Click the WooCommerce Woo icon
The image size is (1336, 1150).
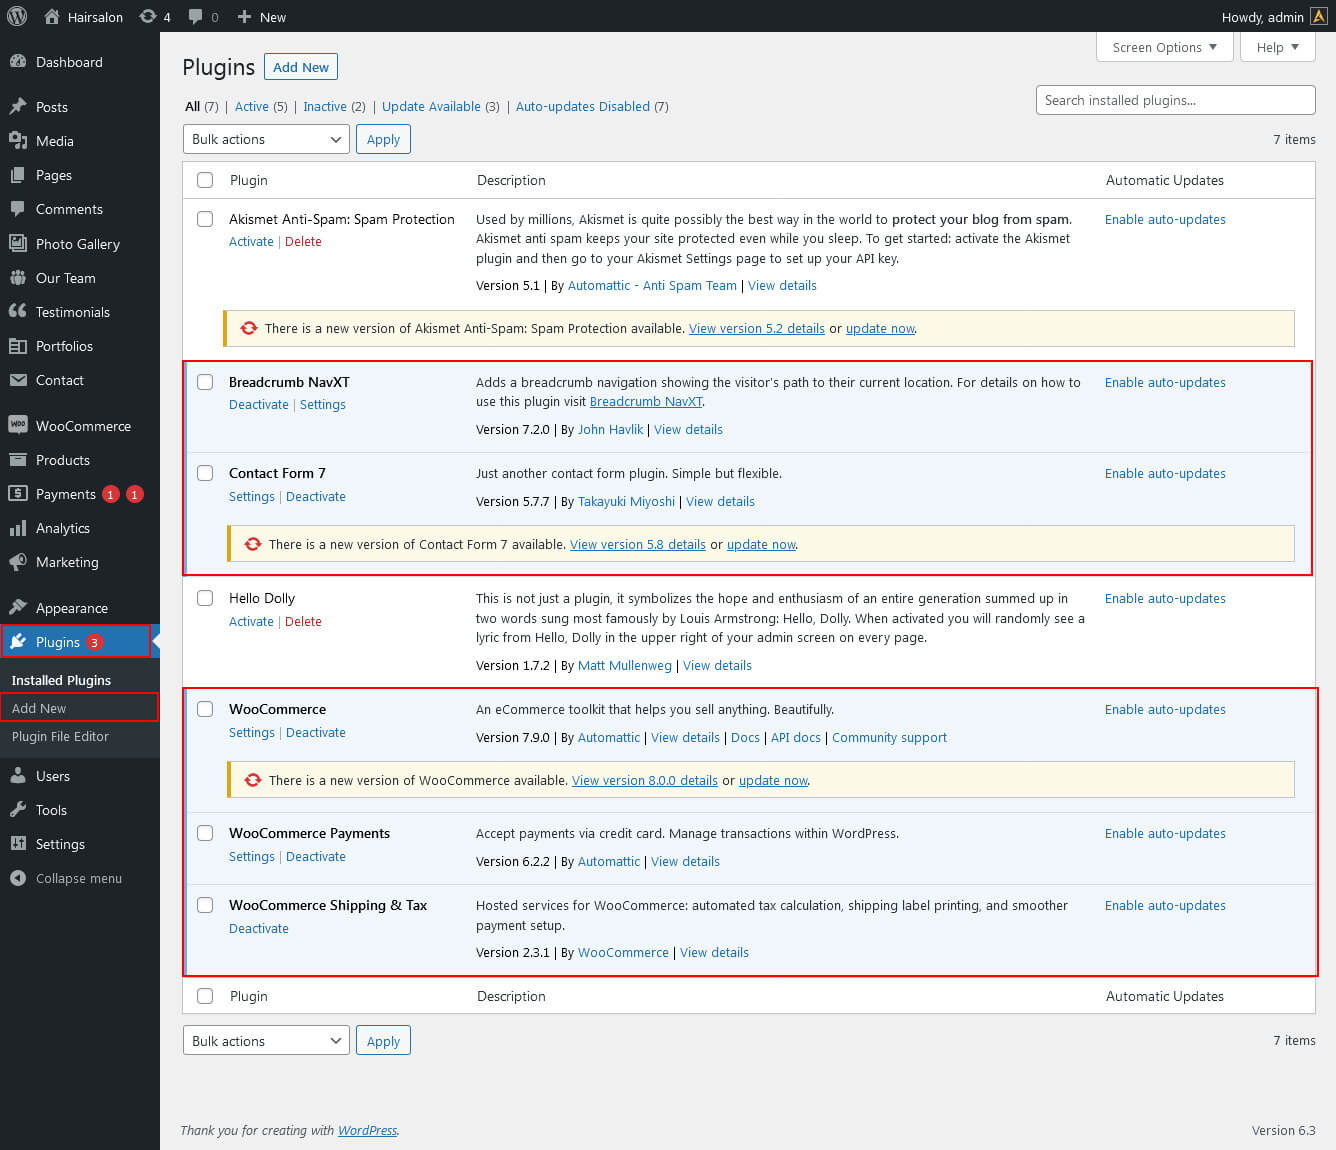tap(18, 426)
